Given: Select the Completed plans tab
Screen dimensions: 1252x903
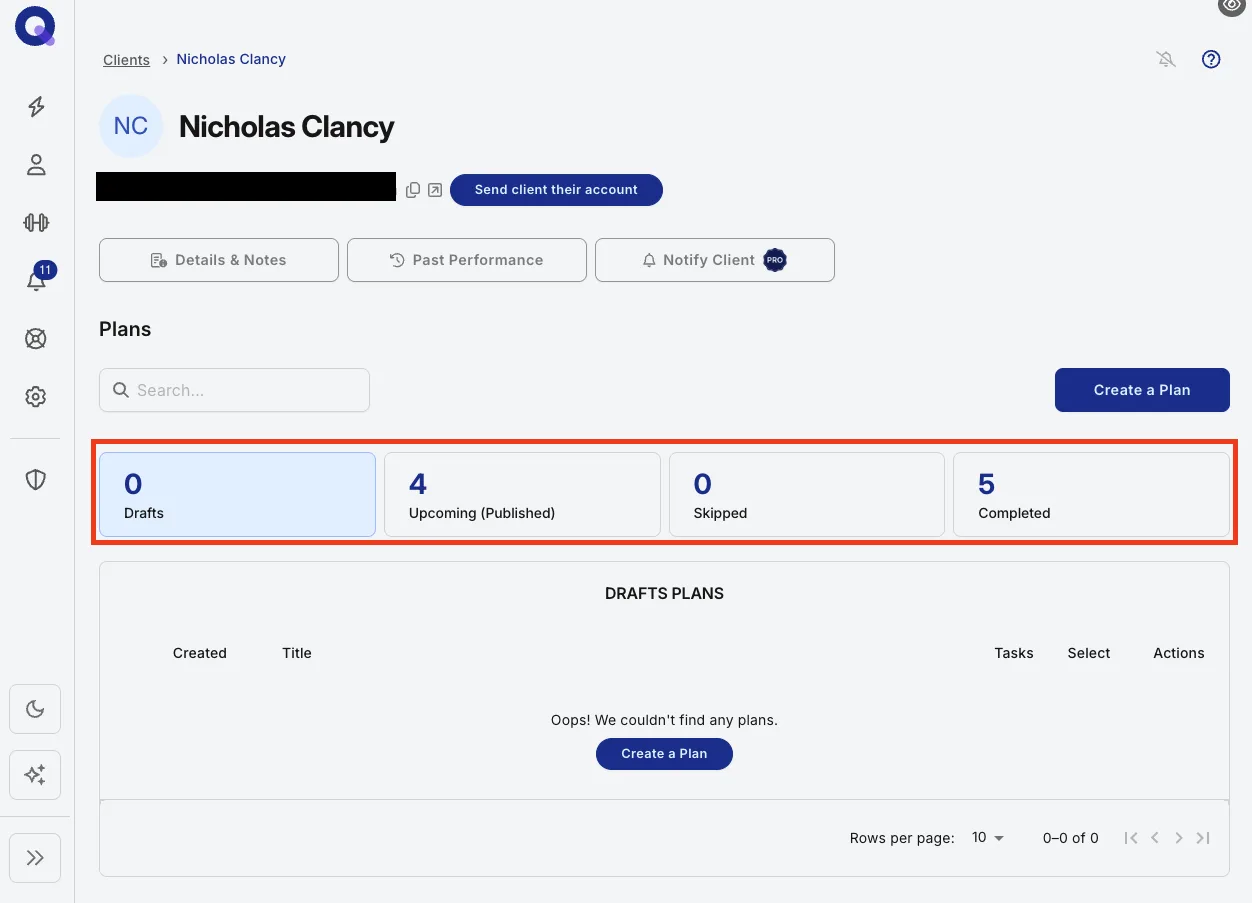Looking at the screenshot, I should coord(1091,495).
